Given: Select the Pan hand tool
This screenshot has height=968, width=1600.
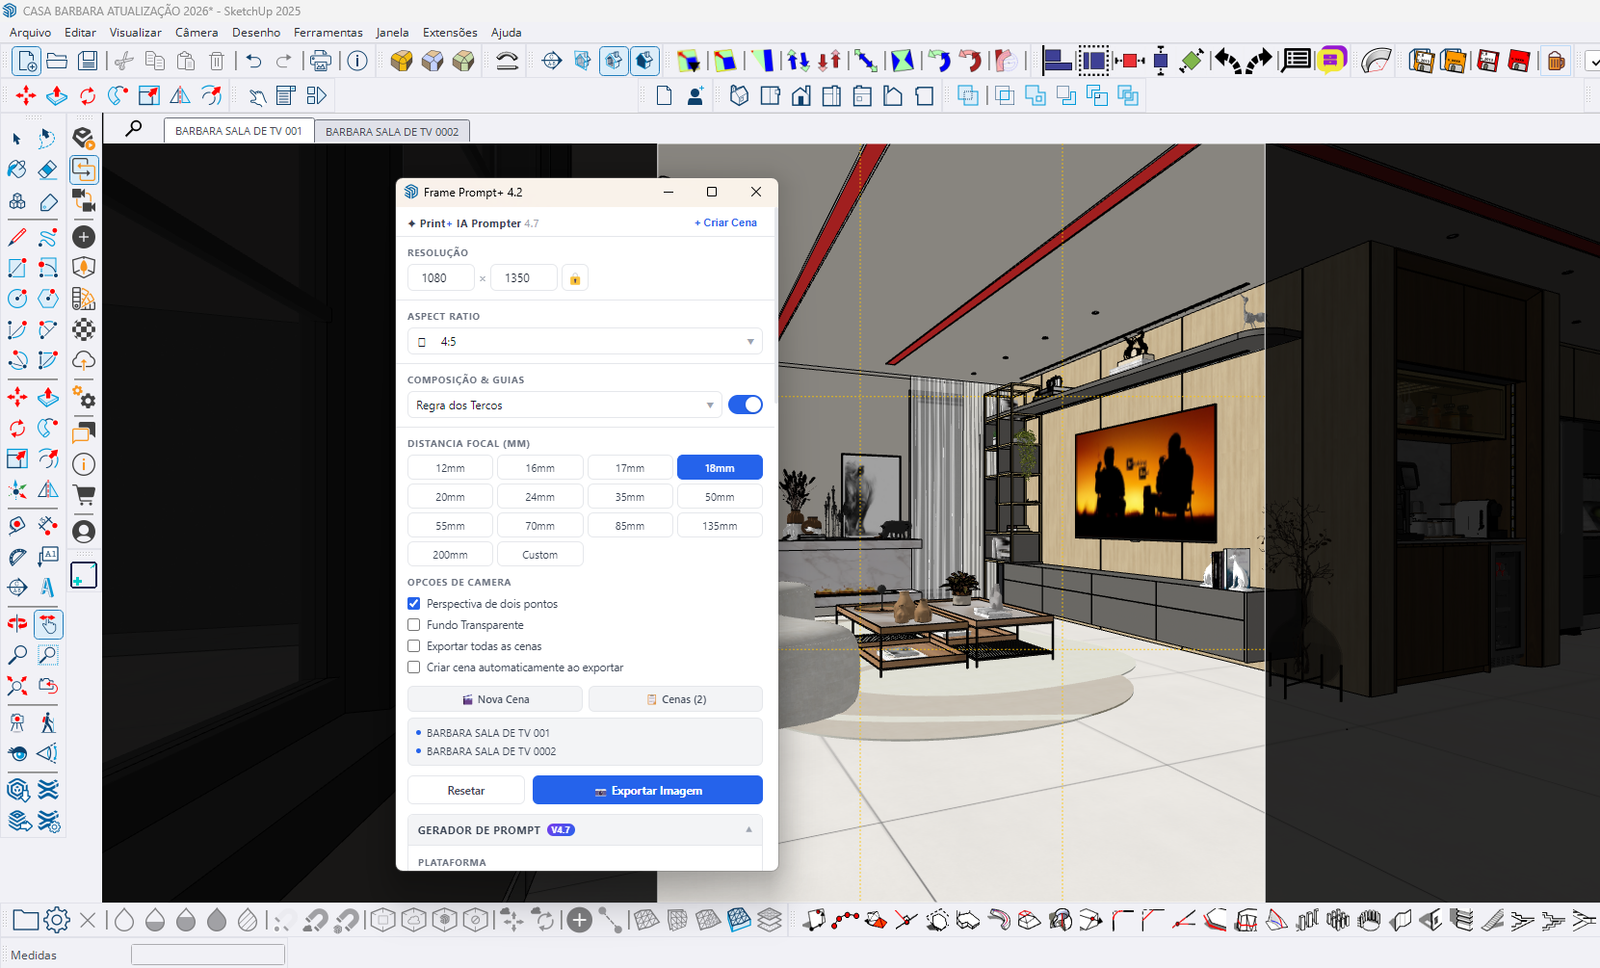Looking at the screenshot, I should pyautogui.click(x=47, y=624).
